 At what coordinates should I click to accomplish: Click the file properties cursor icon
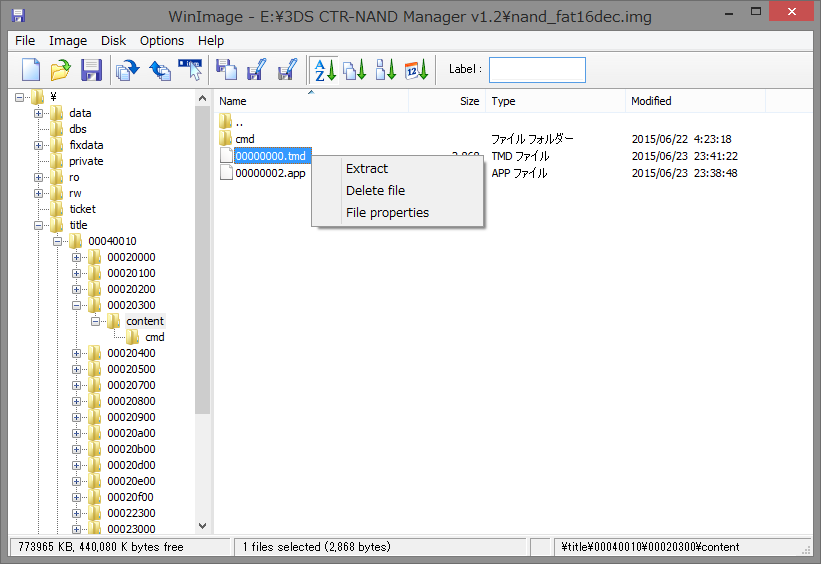(x=191, y=69)
